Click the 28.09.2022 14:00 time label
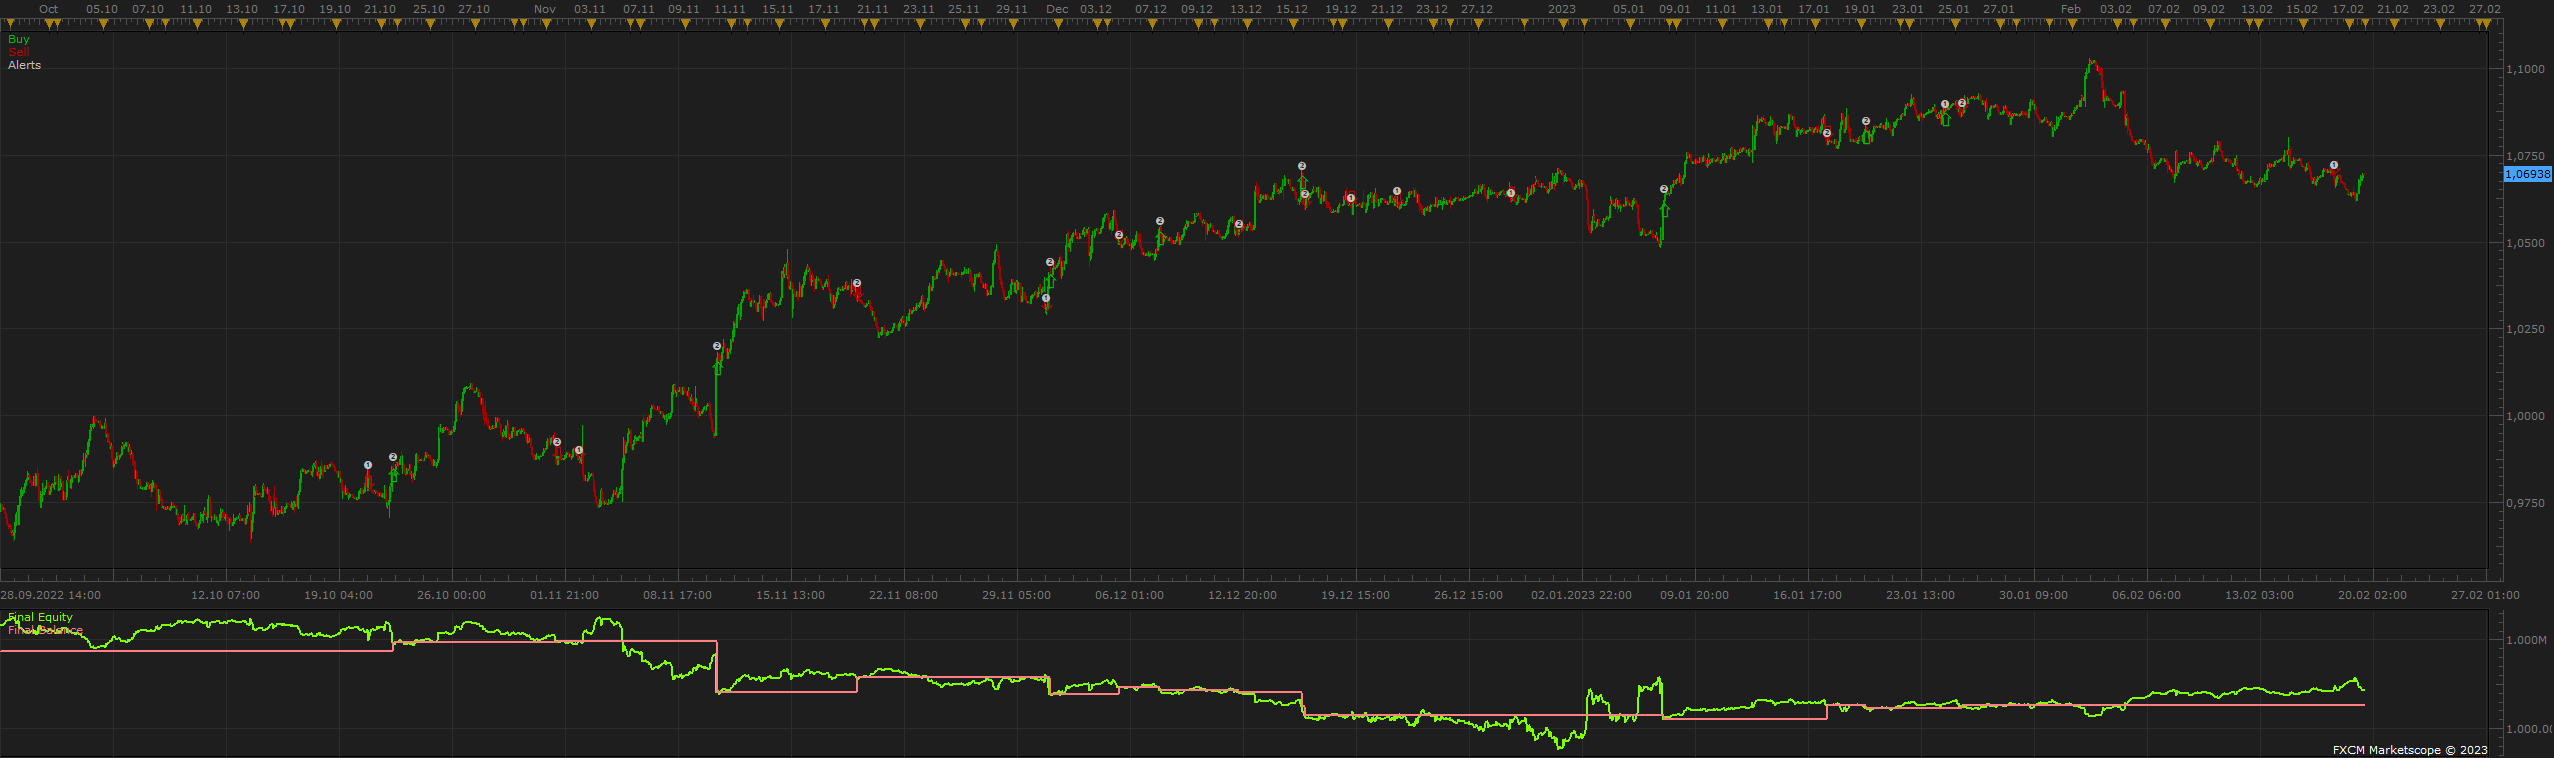 [x=51, y=595]
